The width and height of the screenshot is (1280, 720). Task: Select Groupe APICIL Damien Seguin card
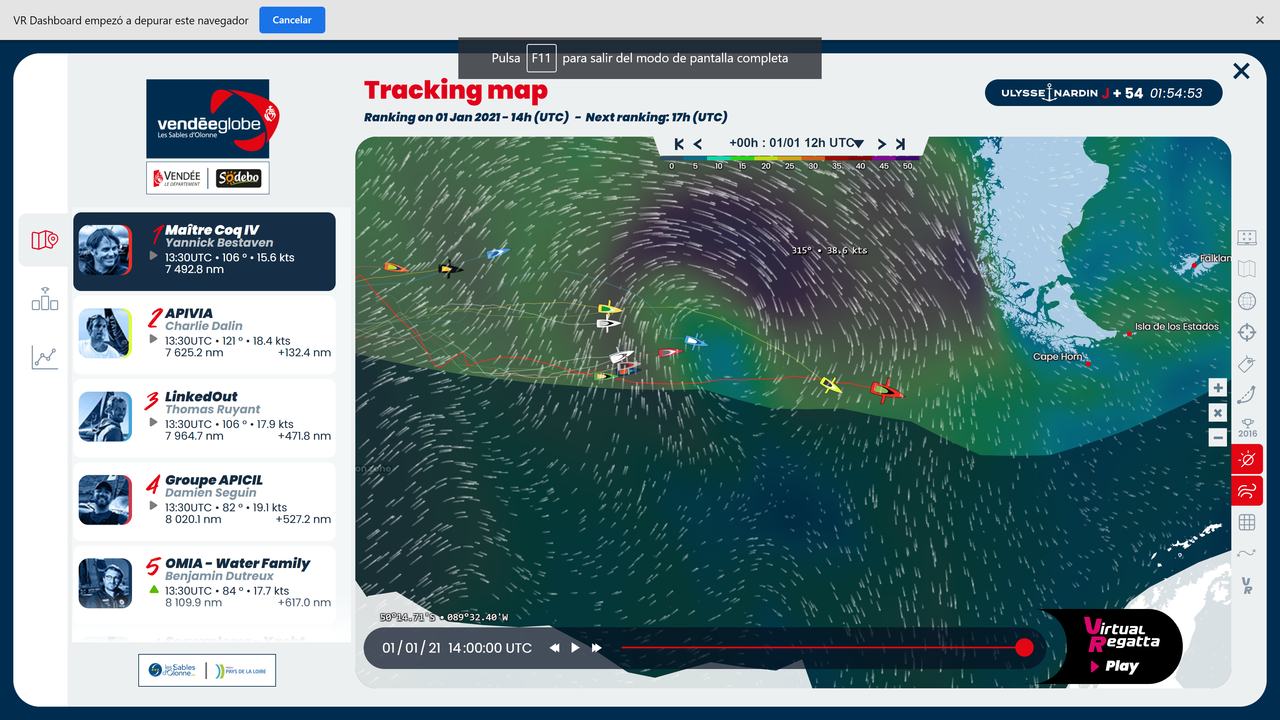204,502
